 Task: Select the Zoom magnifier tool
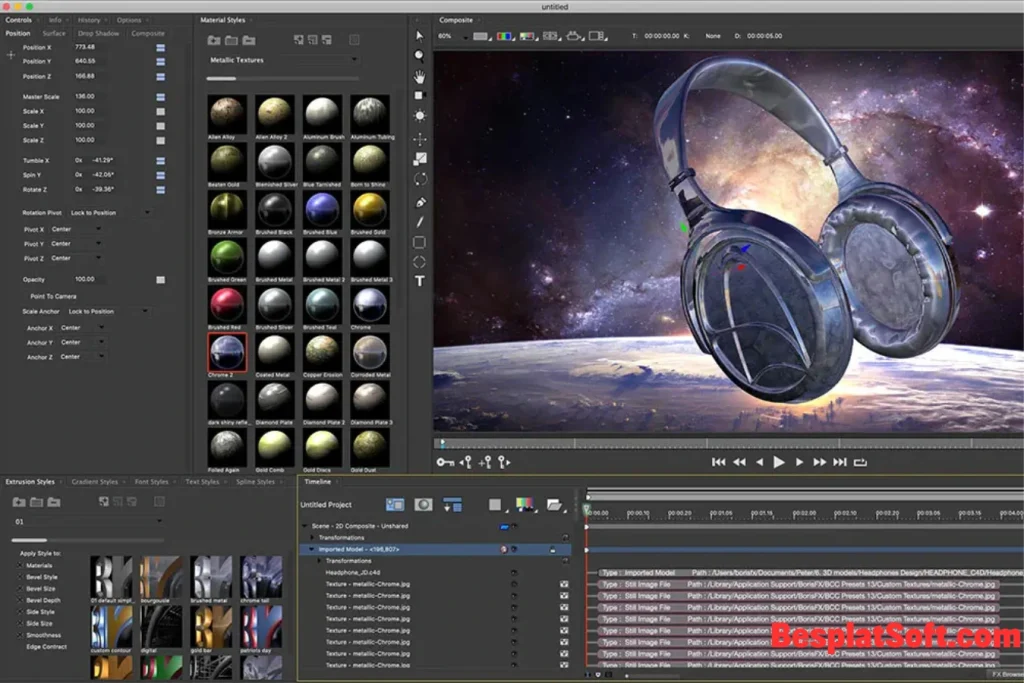[420, 56]
